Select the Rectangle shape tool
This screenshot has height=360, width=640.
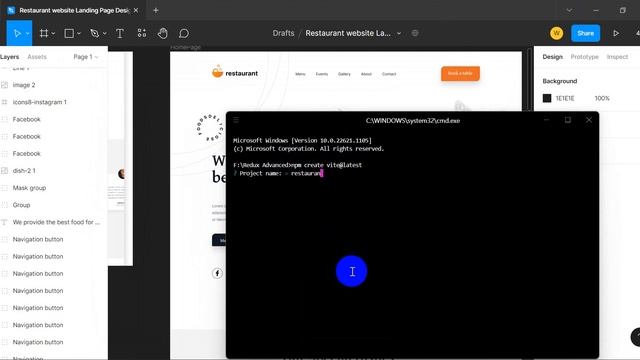pos(69,33)
